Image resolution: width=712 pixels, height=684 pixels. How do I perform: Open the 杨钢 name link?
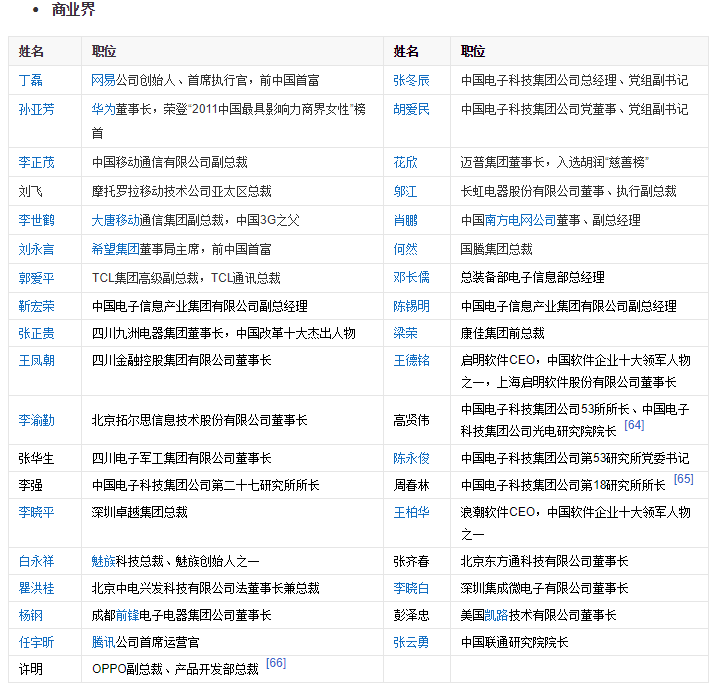[30, 615]
